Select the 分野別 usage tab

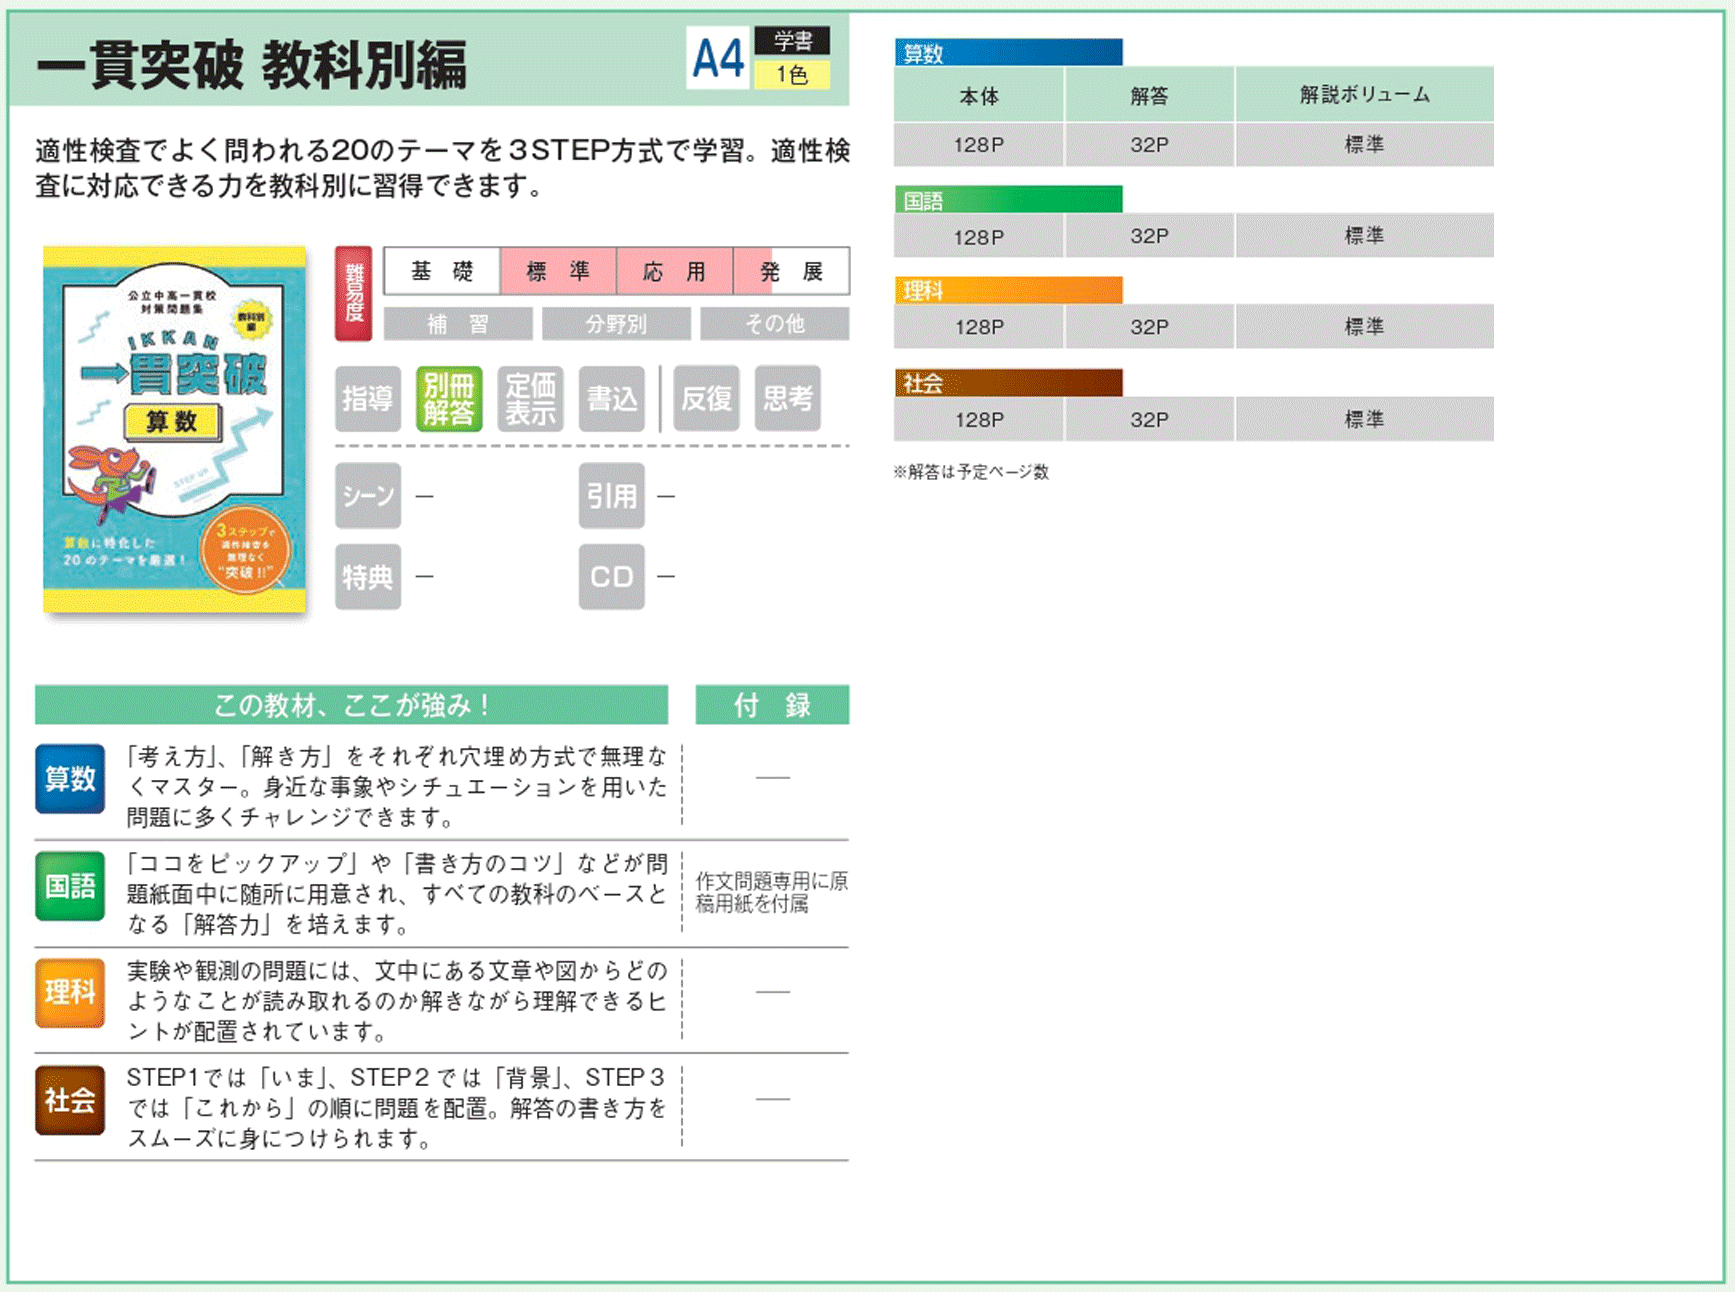point(616,324)
